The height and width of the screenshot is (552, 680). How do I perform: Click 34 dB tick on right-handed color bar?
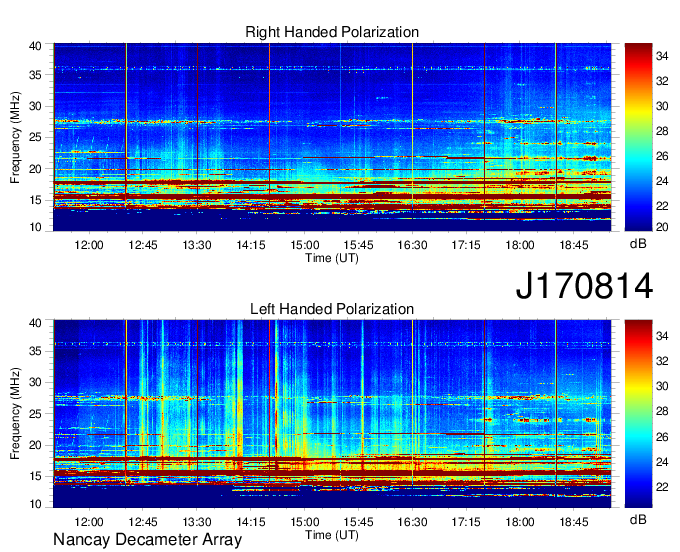(662, 56)
